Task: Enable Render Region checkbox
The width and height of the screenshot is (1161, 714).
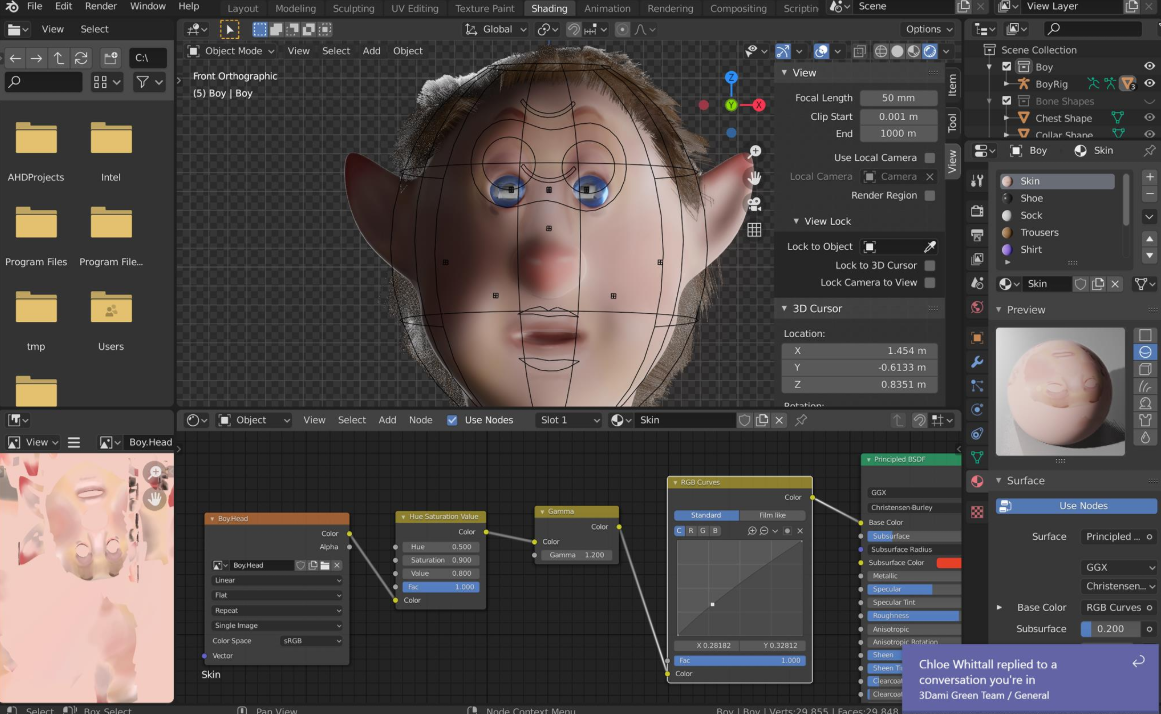Action: click(930, 196)
